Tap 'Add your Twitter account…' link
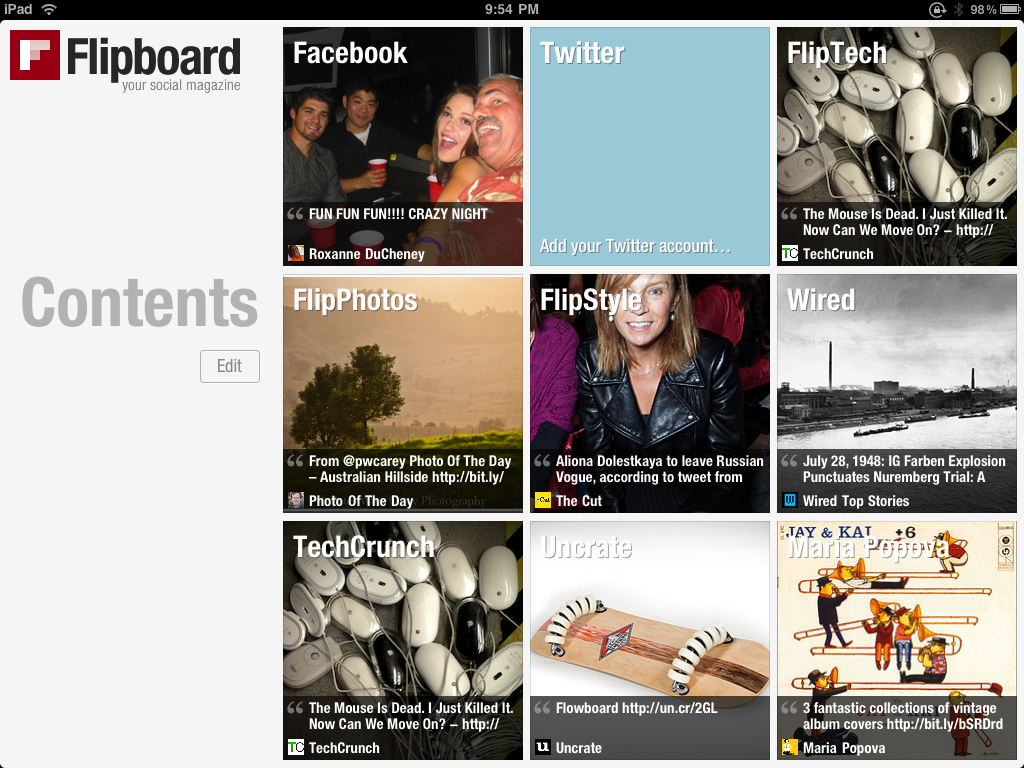The height and width of the screenshot is (768, 1024). [635, 246]
